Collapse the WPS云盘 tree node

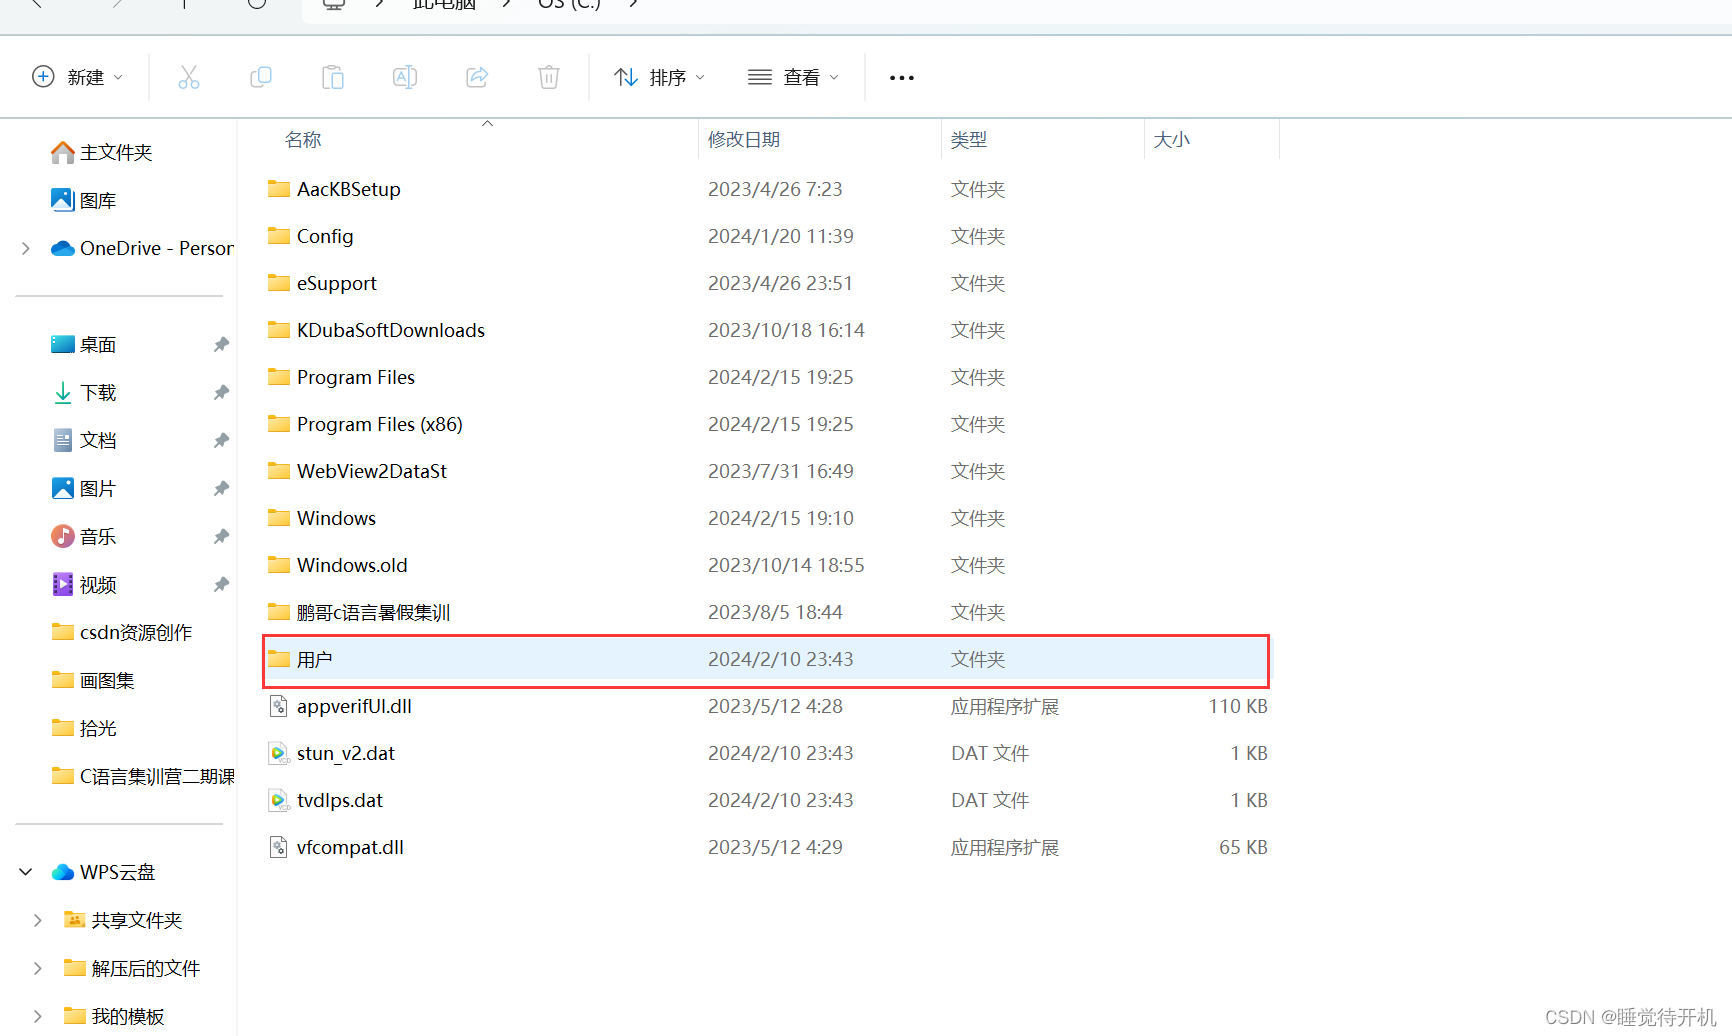(x=26, y=872)
